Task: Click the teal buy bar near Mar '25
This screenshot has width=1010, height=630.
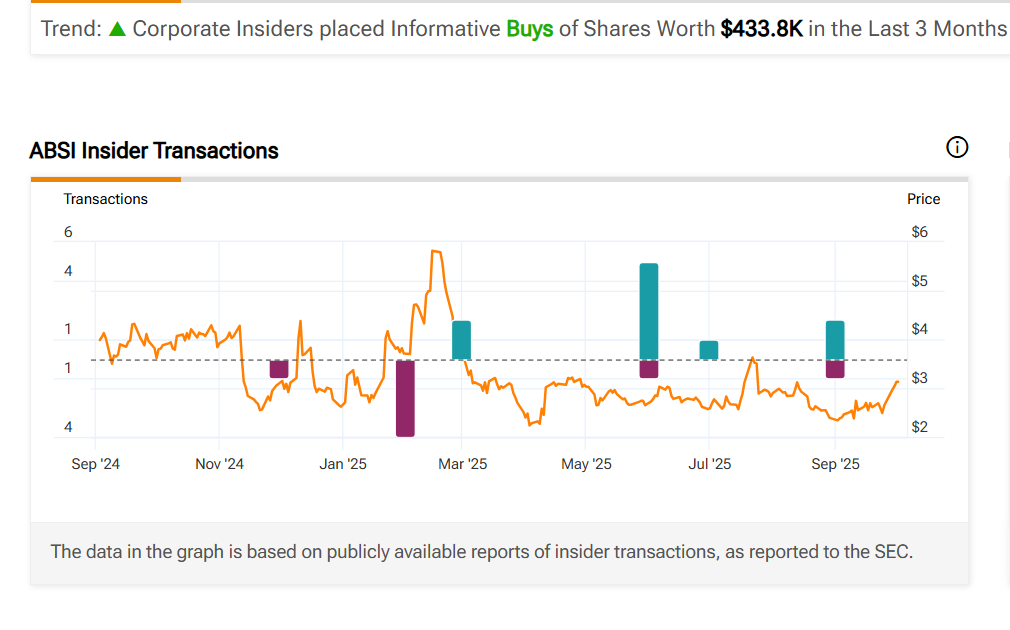Action: [x=461, y=340]
